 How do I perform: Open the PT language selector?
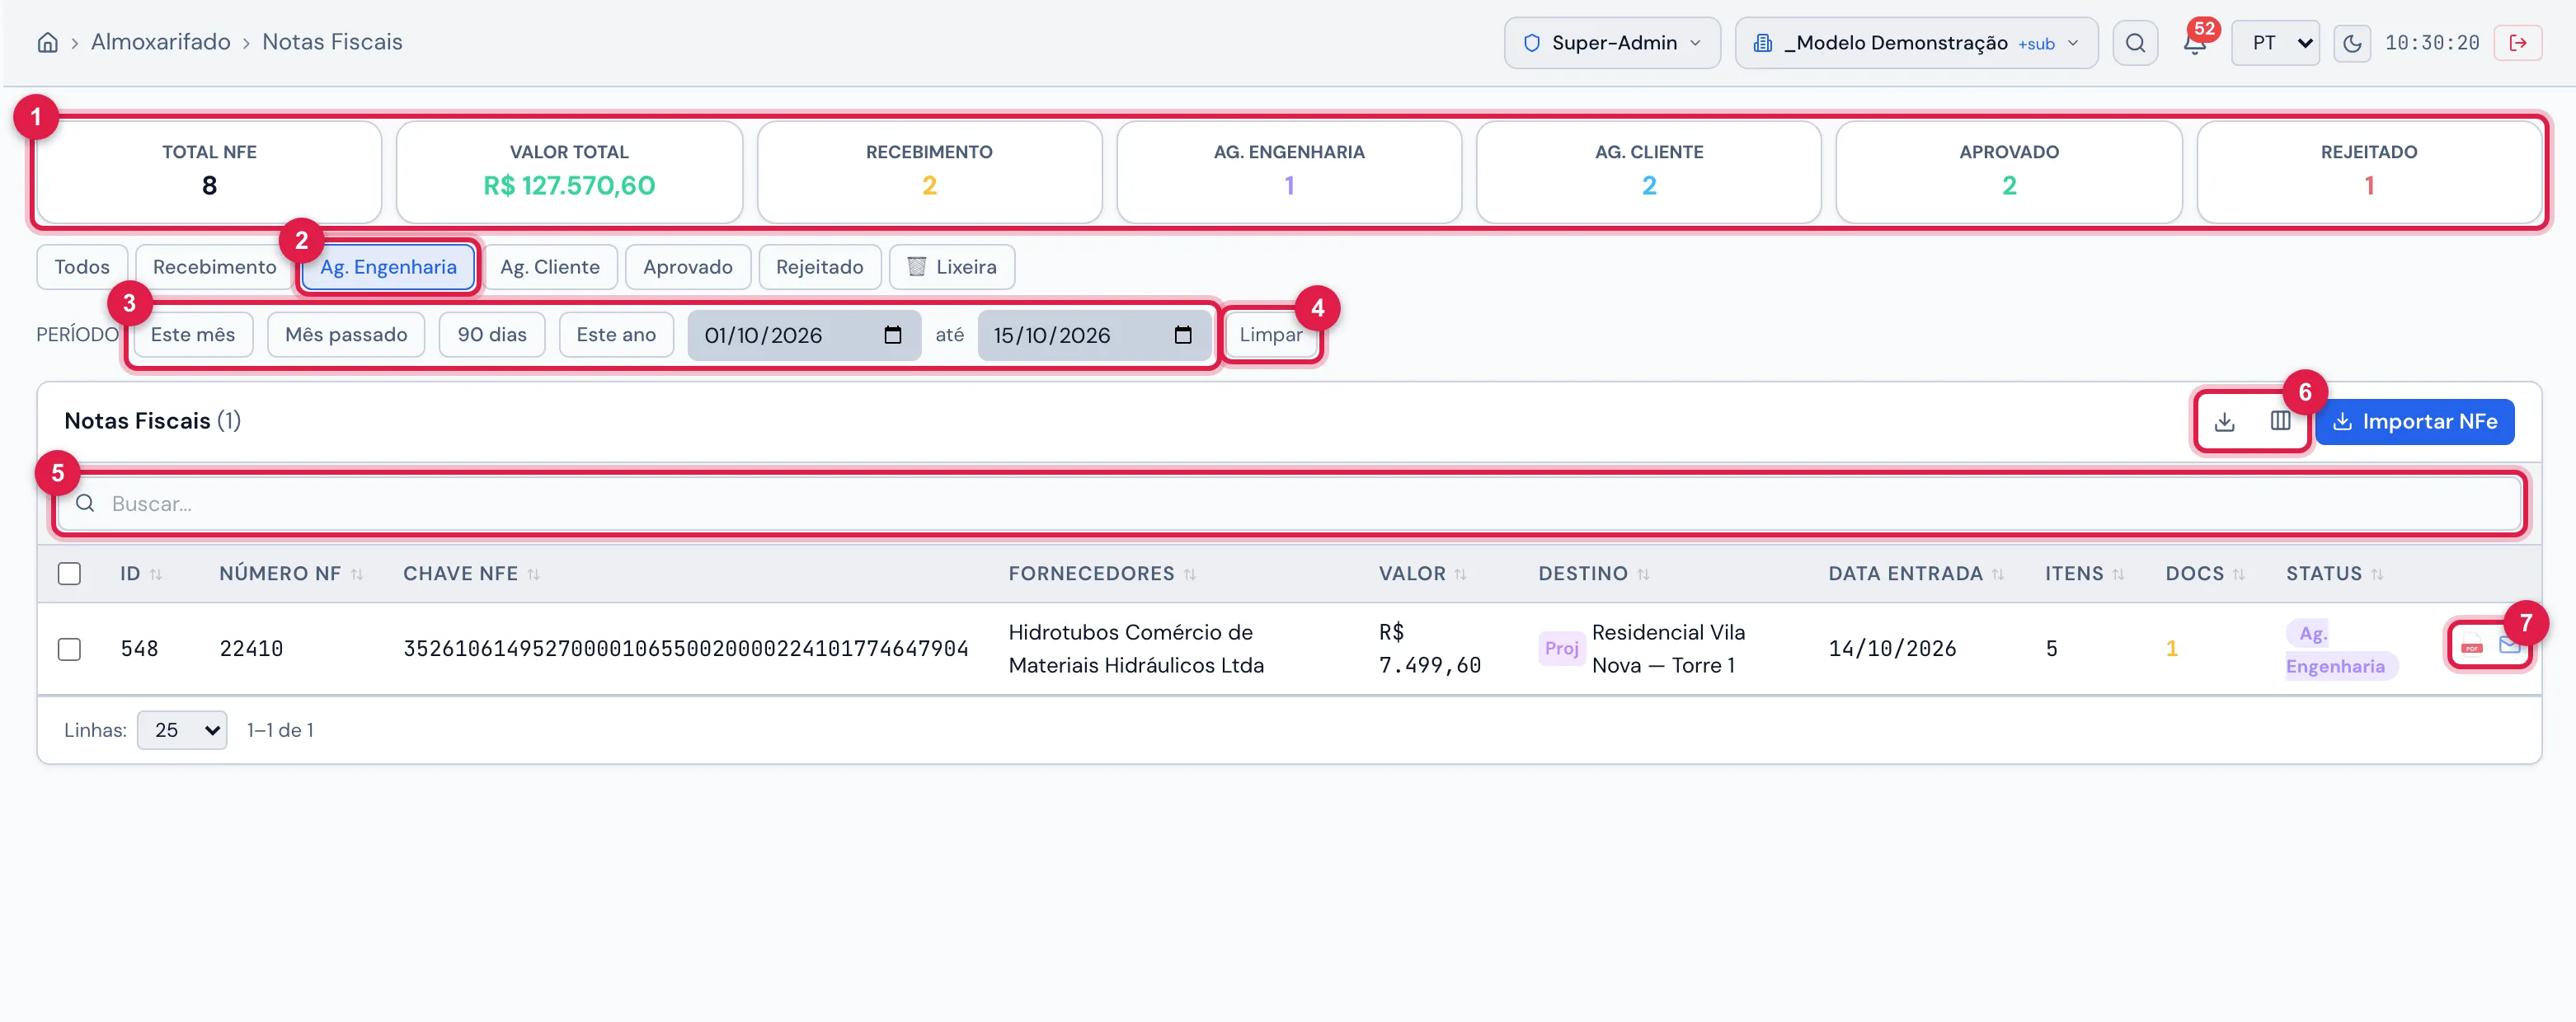2275,43
